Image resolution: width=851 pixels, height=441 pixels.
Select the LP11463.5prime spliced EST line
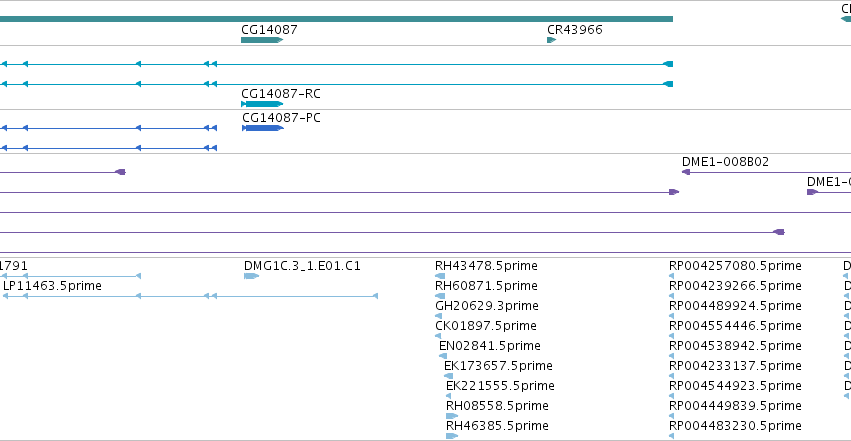coord(190,296)
